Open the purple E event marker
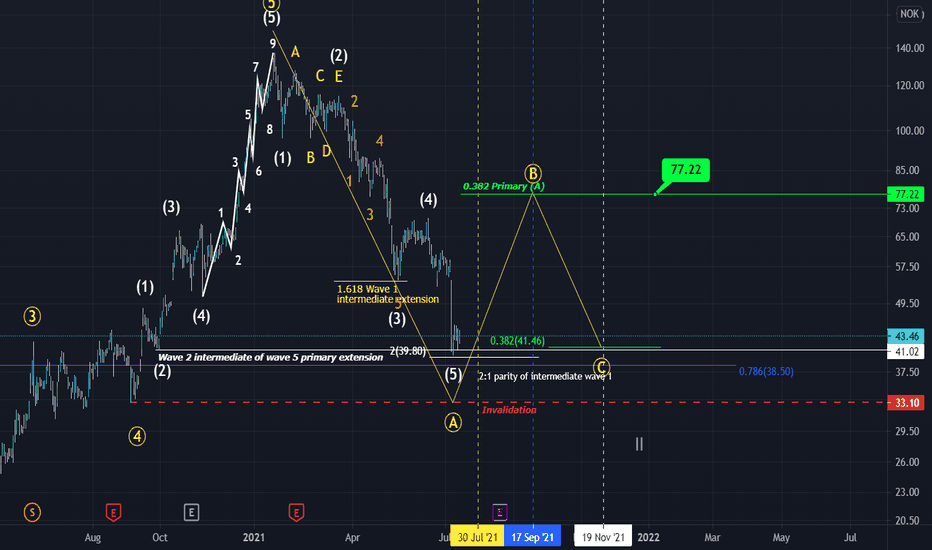The height and width of the screenshot is (550, 932). pos(500,512)
